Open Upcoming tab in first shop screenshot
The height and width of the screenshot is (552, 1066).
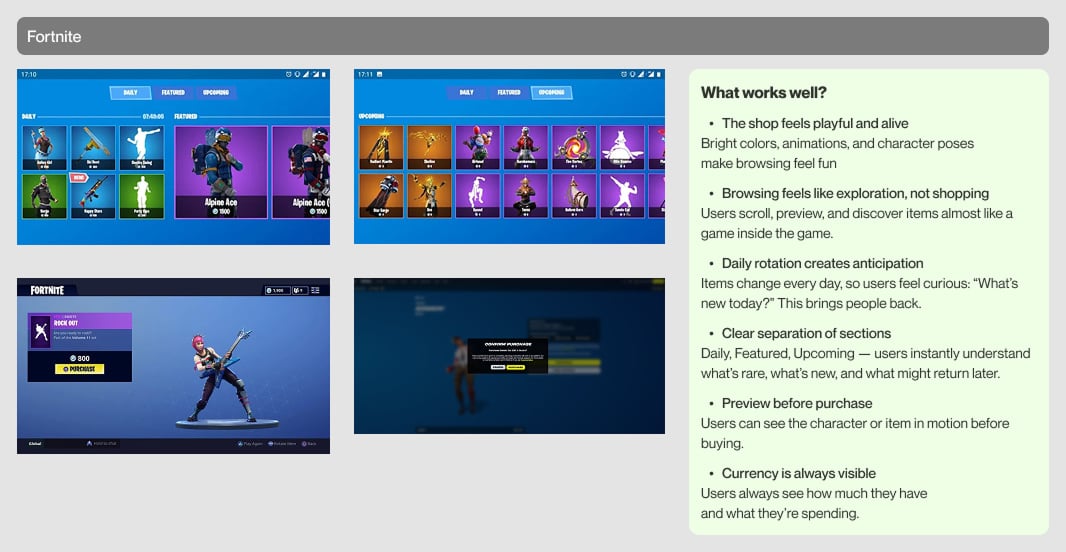click(x=216, y=92)
